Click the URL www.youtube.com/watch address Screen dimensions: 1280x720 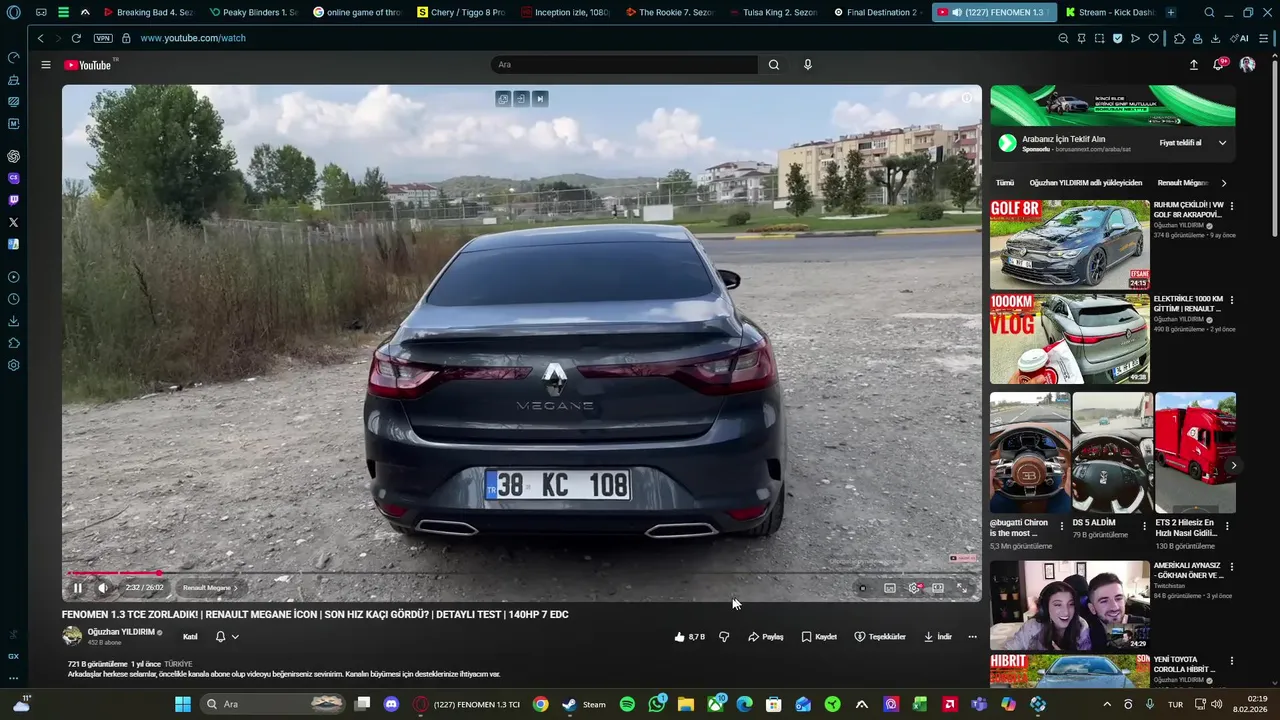tap(193, 38)
